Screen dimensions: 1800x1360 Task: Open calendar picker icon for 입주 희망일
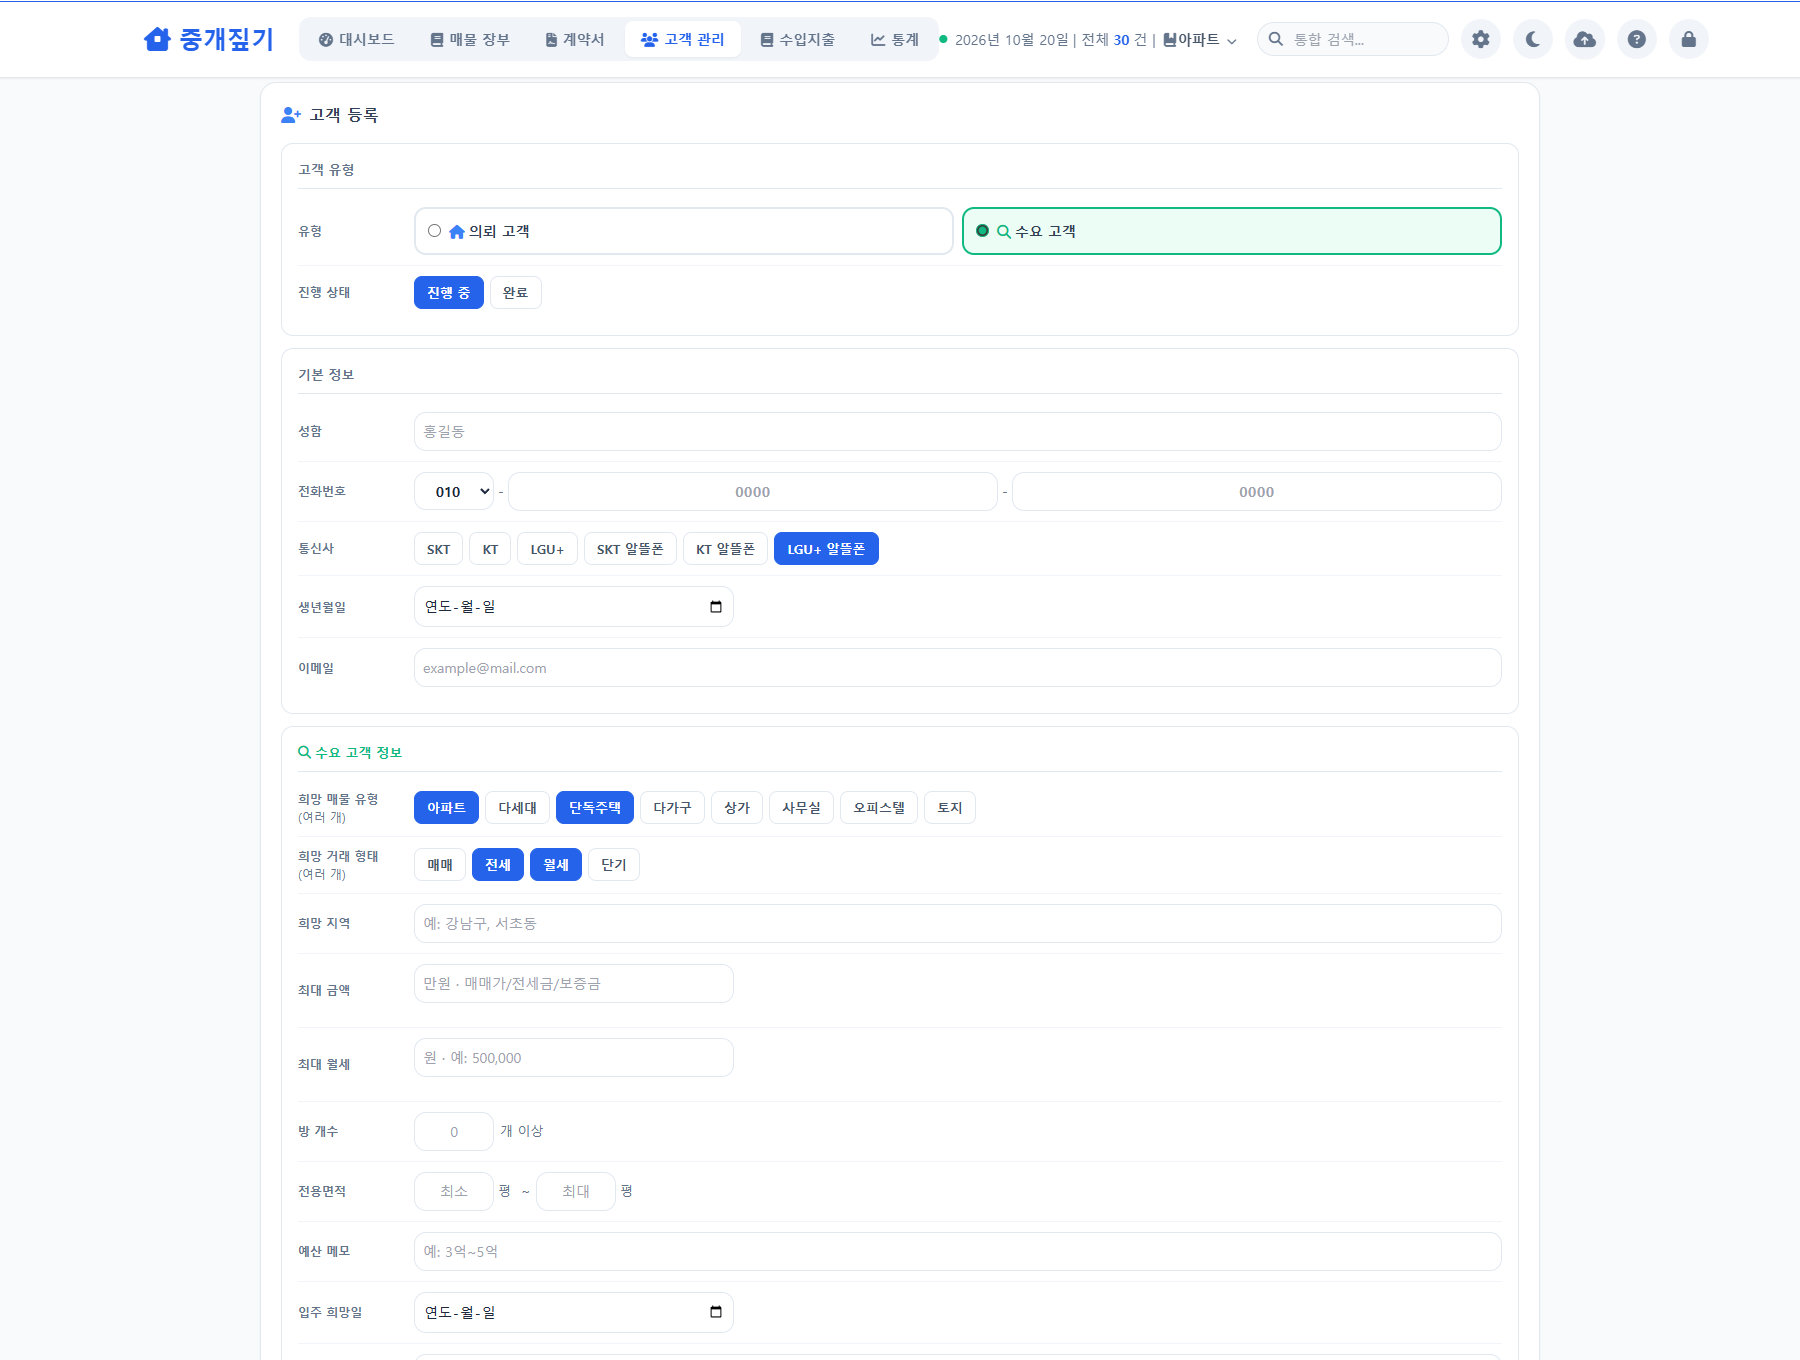[716, 1312]
